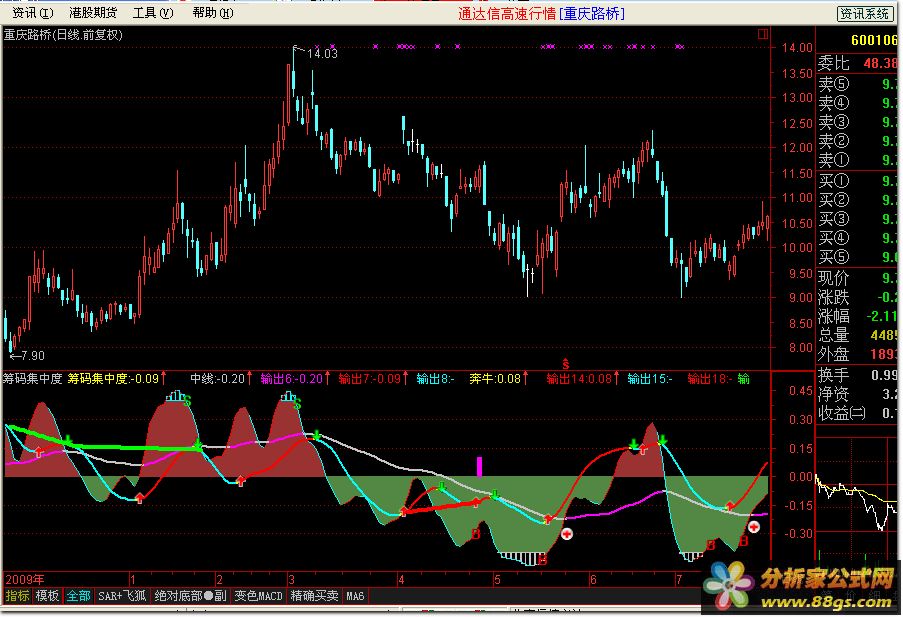Click the 奔牛:0.08 indicator value

(495, 379)
